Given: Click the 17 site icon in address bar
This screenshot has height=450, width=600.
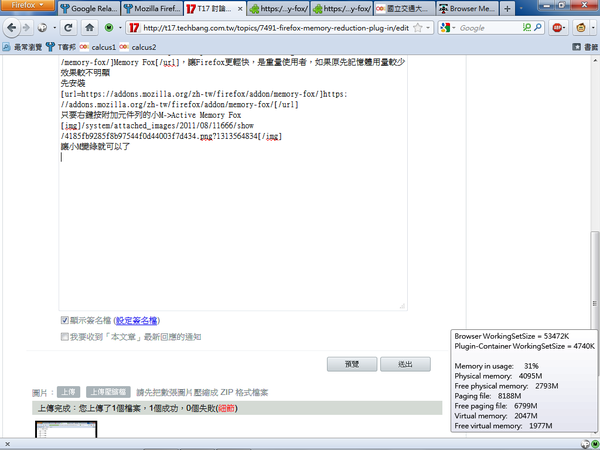Looking at the screenshot, I should point(134,28).
